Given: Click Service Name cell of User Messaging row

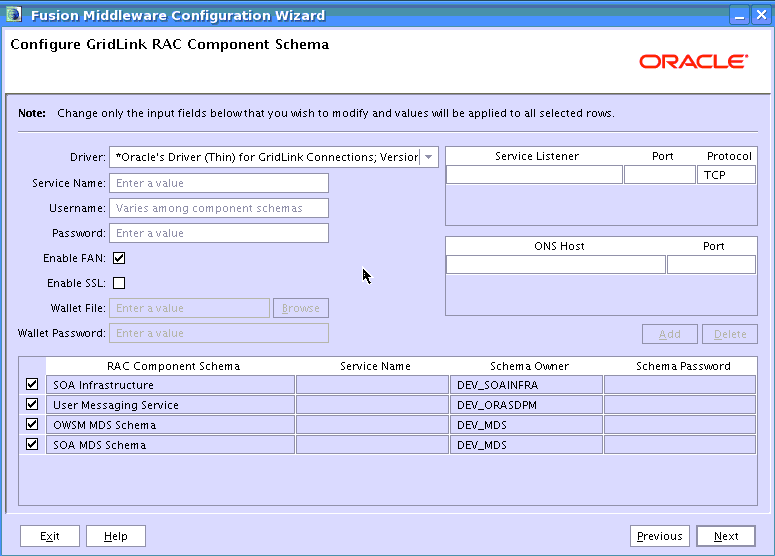Looking at the screenshot, I should (x=373, y=405).
